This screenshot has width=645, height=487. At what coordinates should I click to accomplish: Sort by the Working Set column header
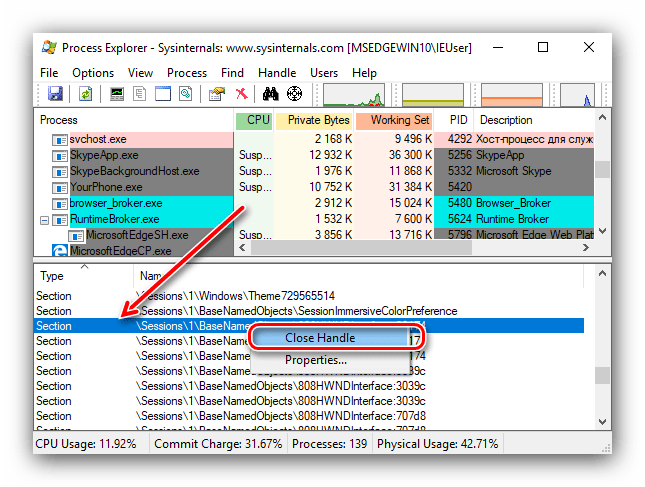pos(394,120)
